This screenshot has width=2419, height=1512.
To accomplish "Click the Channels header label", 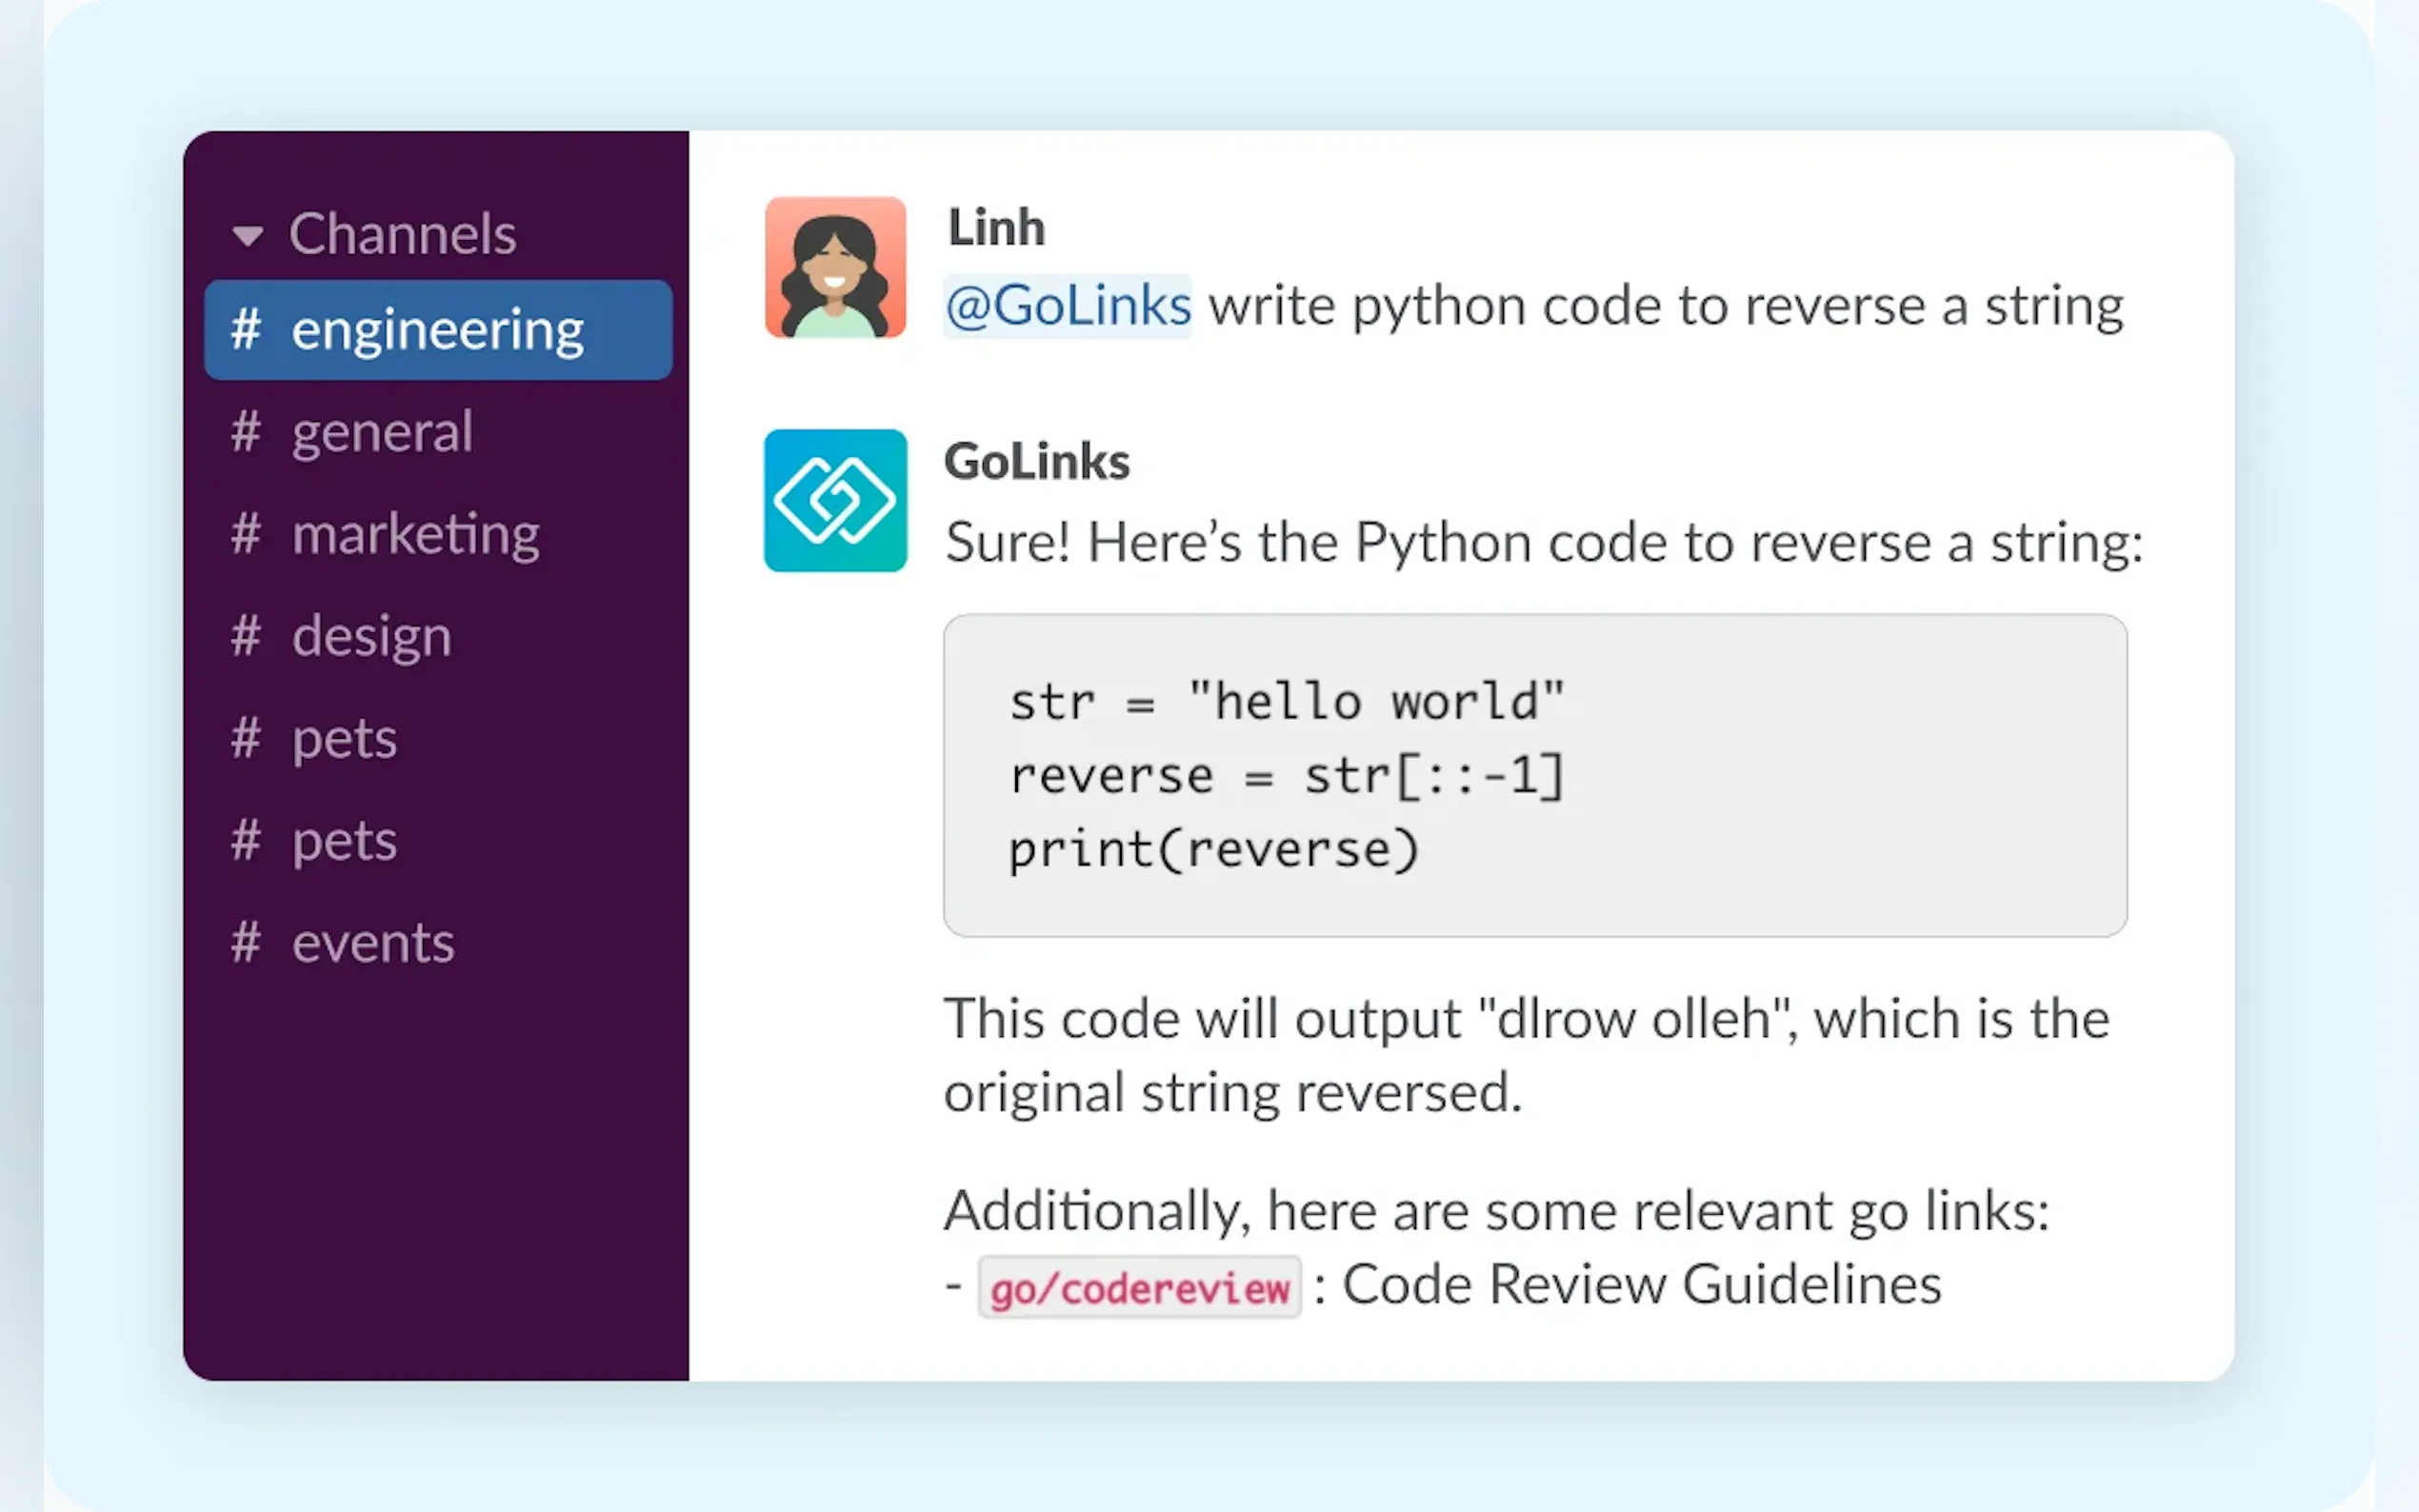I will (x=402, y=234).
